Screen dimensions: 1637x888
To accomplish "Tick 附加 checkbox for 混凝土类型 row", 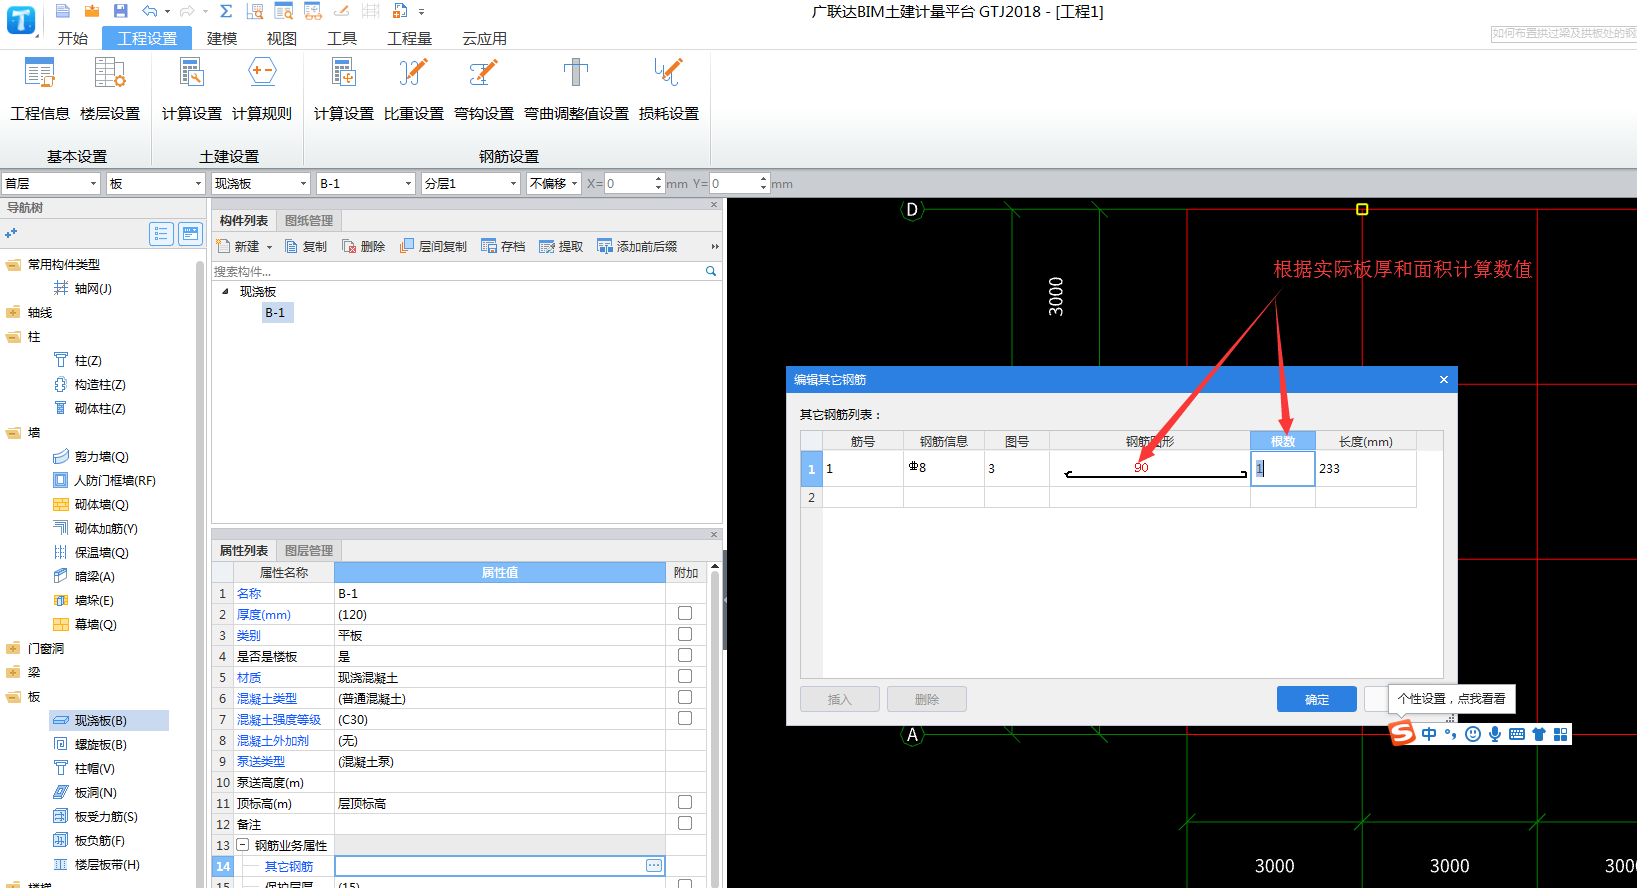I will click(x=685, y=697).
